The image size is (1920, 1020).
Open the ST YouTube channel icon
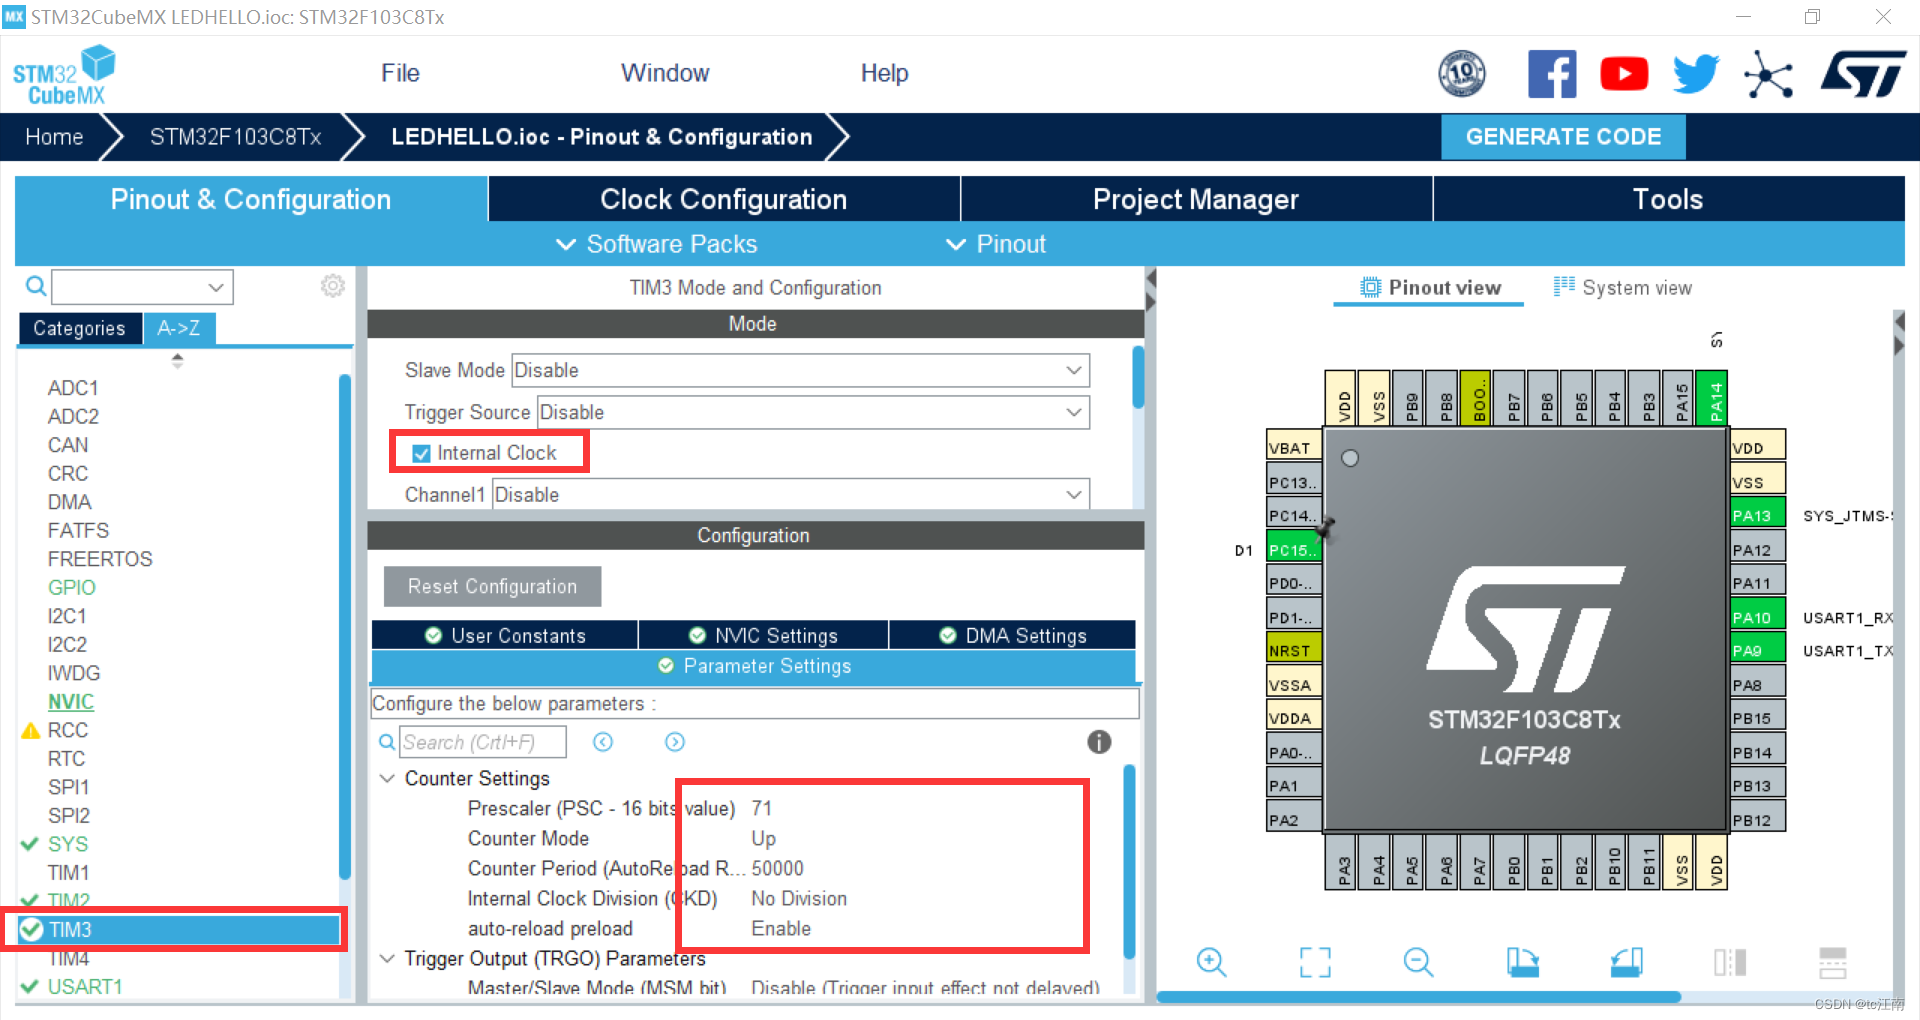tap(1624, 74)
